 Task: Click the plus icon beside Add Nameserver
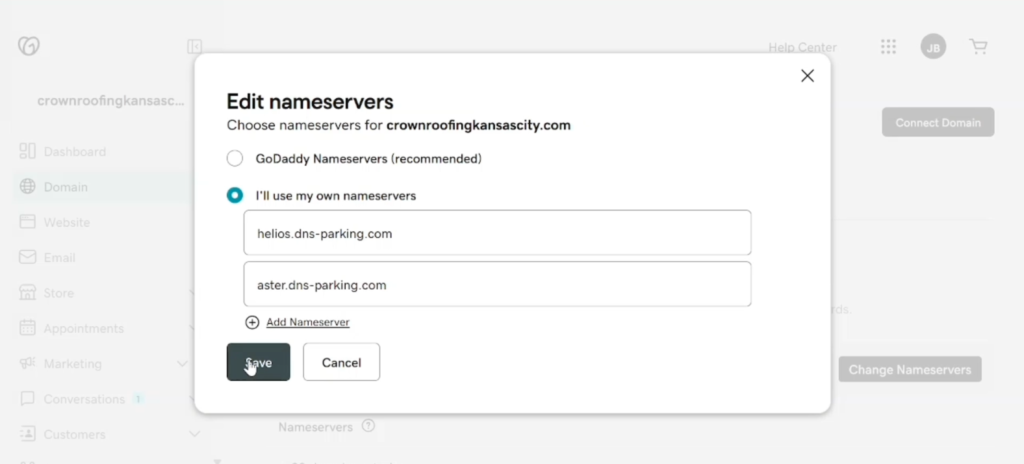(252, 322)
